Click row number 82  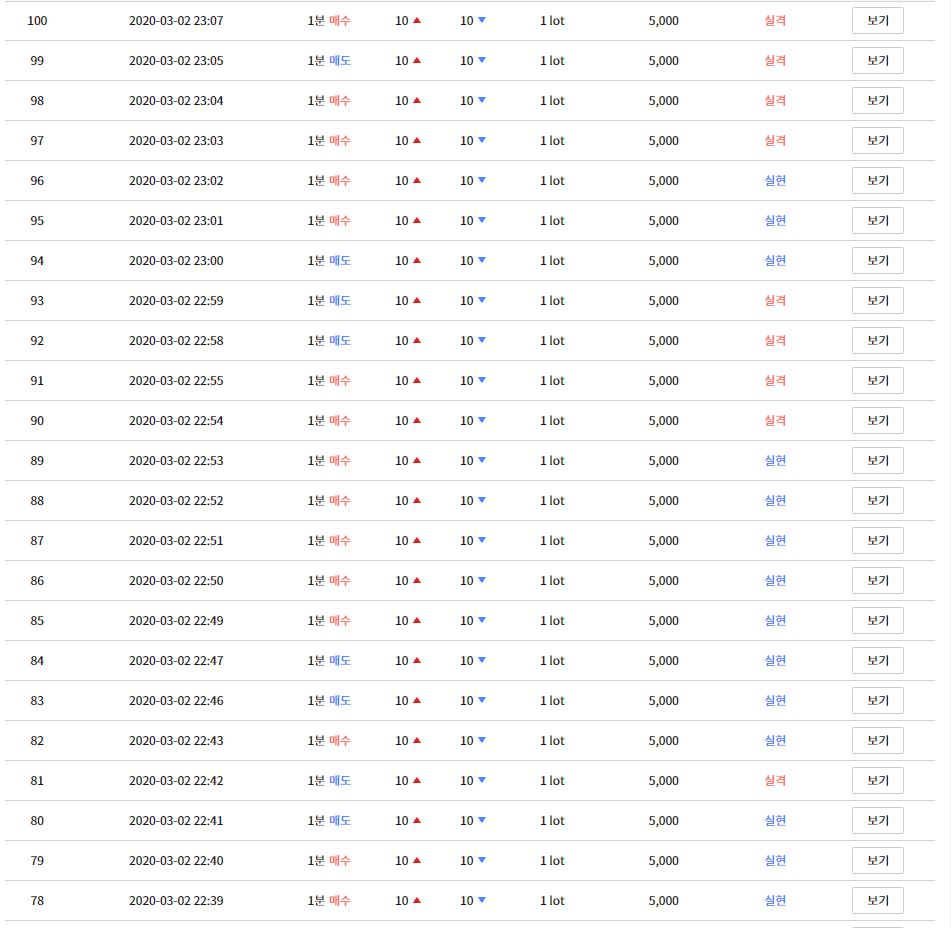[37, 741]
